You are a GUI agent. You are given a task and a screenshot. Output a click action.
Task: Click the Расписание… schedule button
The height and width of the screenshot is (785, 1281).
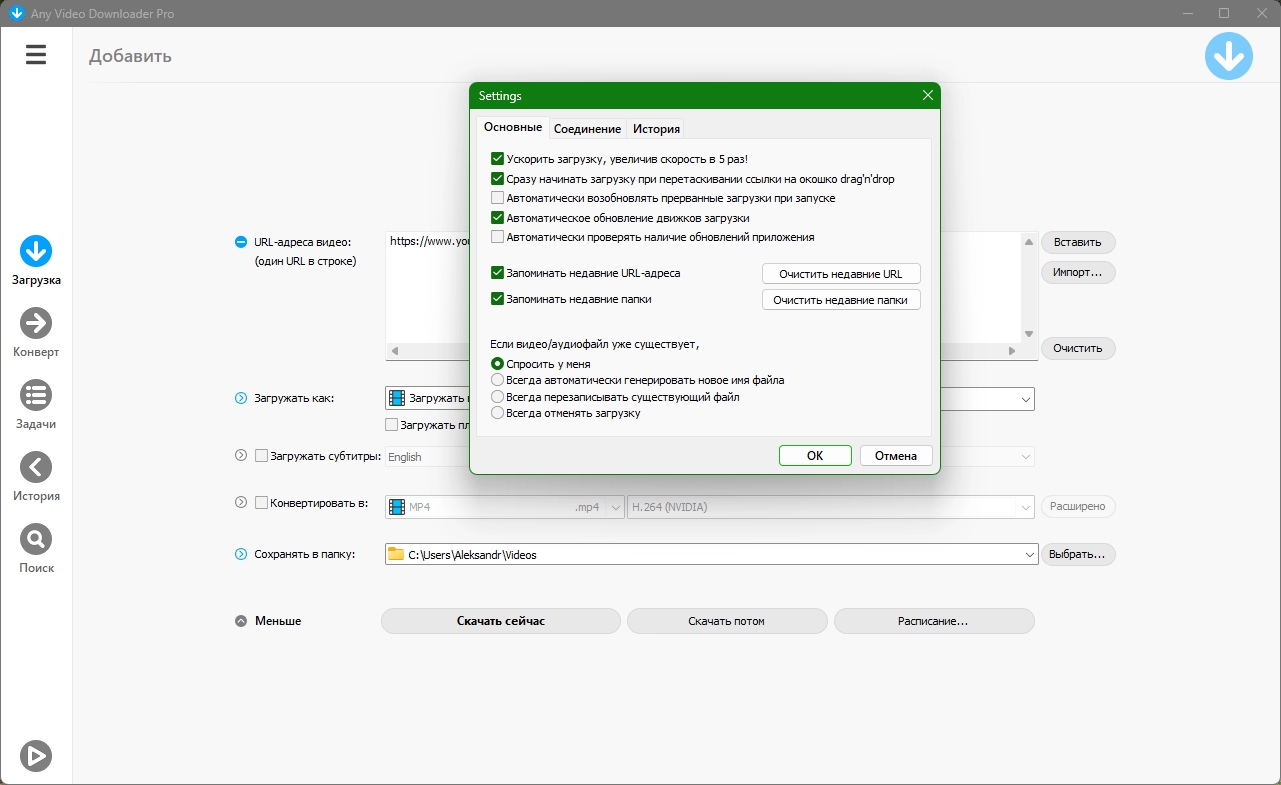934,621
